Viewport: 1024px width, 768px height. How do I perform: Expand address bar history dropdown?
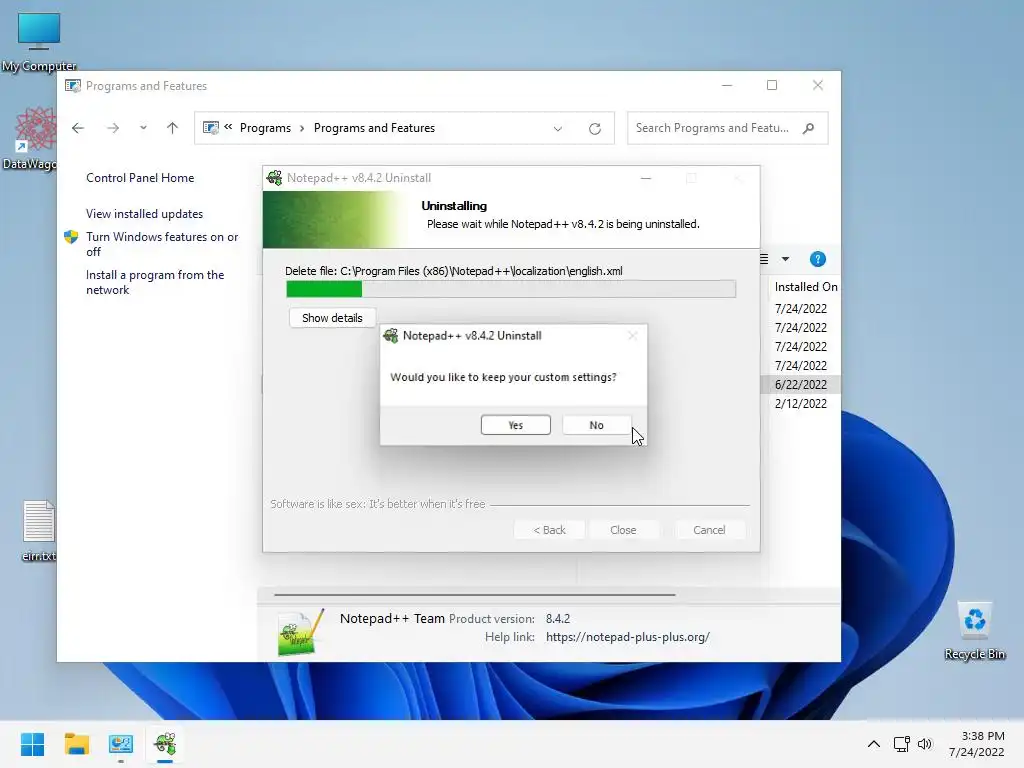coord(558,129)
